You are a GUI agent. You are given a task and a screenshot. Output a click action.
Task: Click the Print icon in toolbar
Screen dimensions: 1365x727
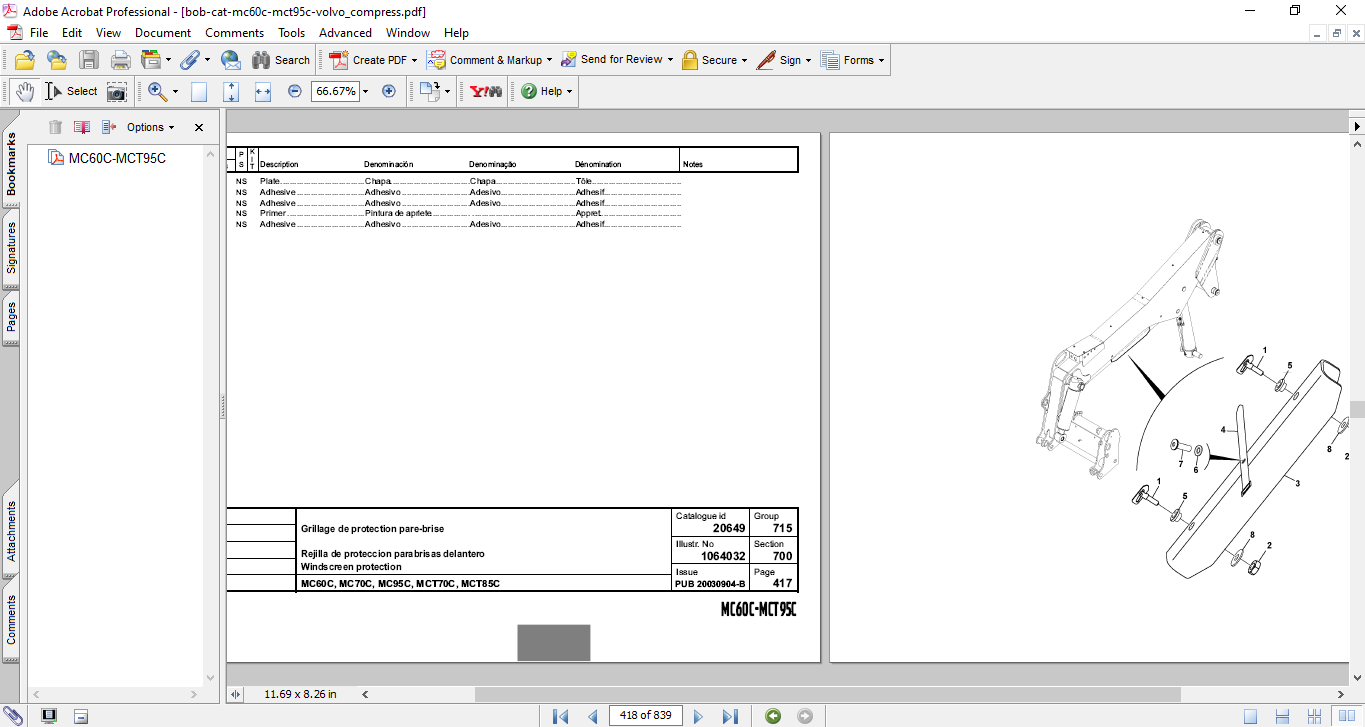(120, 60)
